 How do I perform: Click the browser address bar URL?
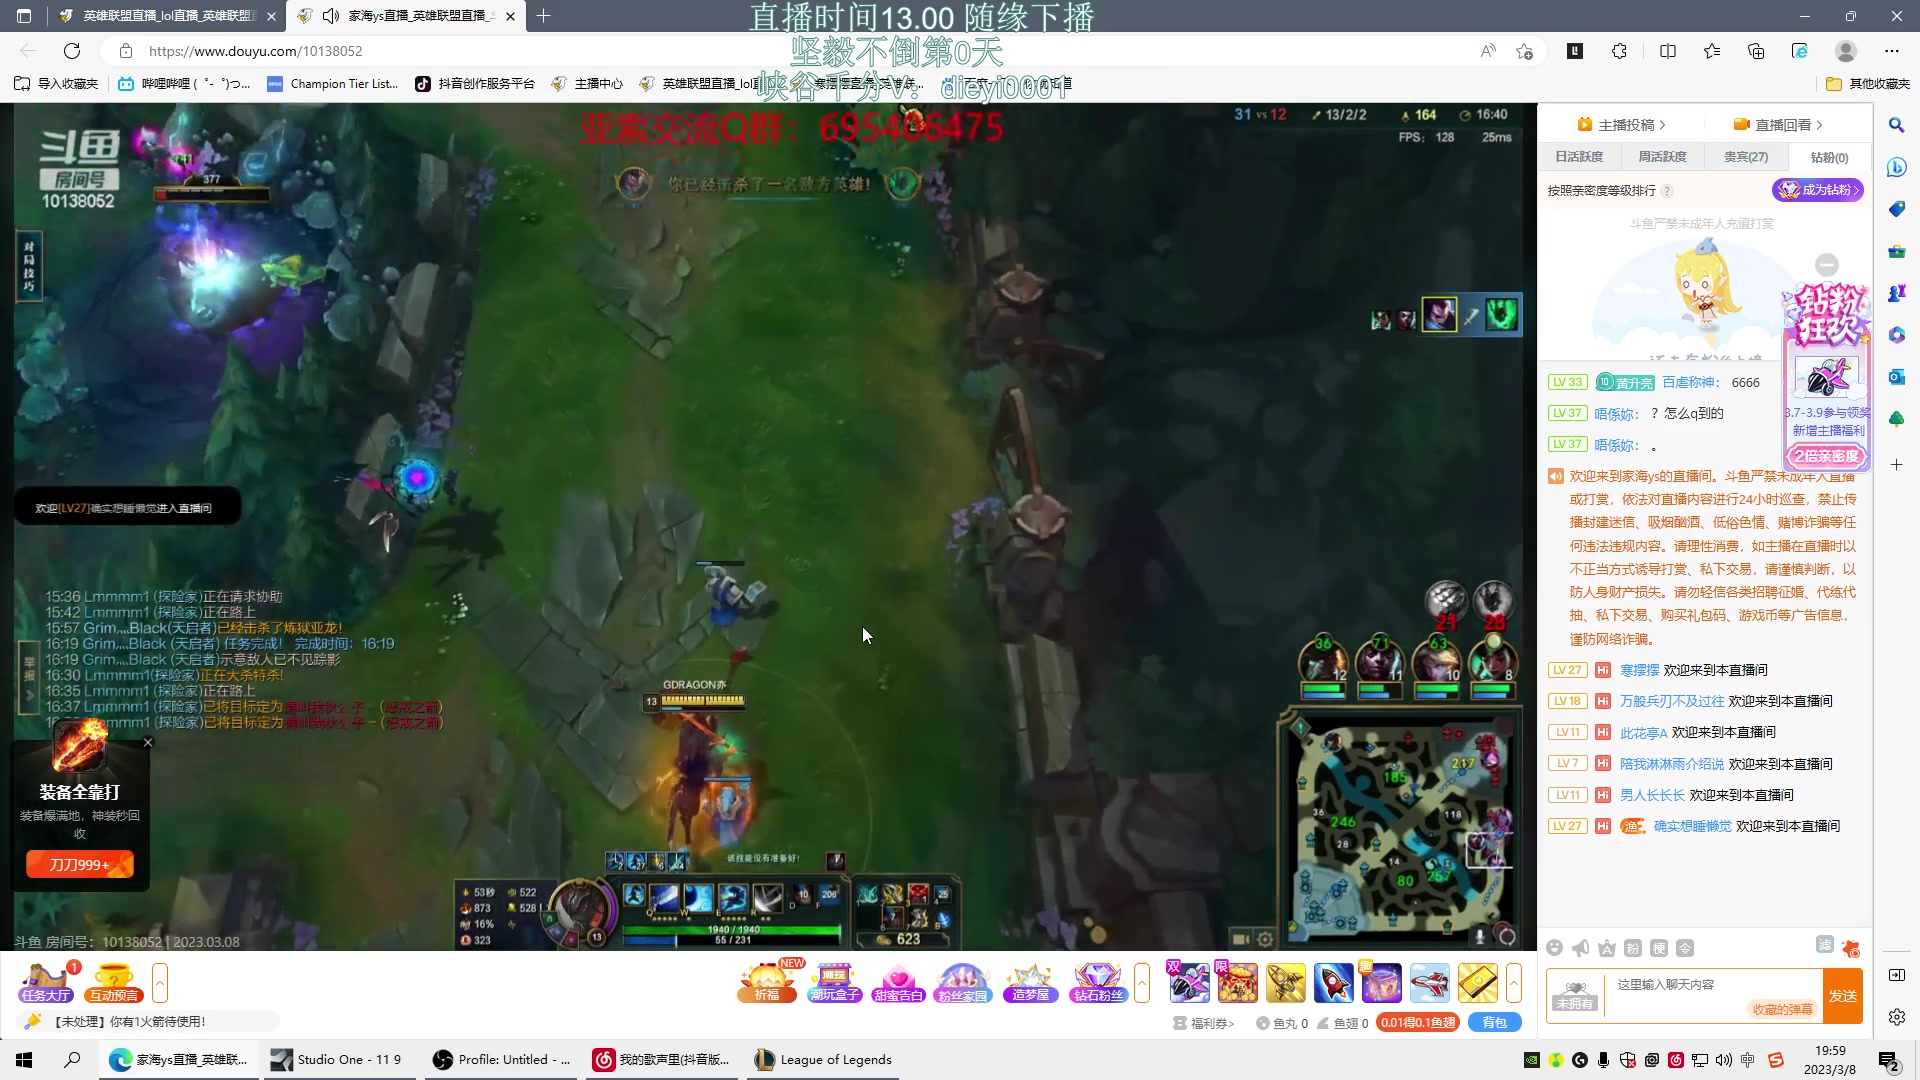pyautogui.click(x=255, y=51)
